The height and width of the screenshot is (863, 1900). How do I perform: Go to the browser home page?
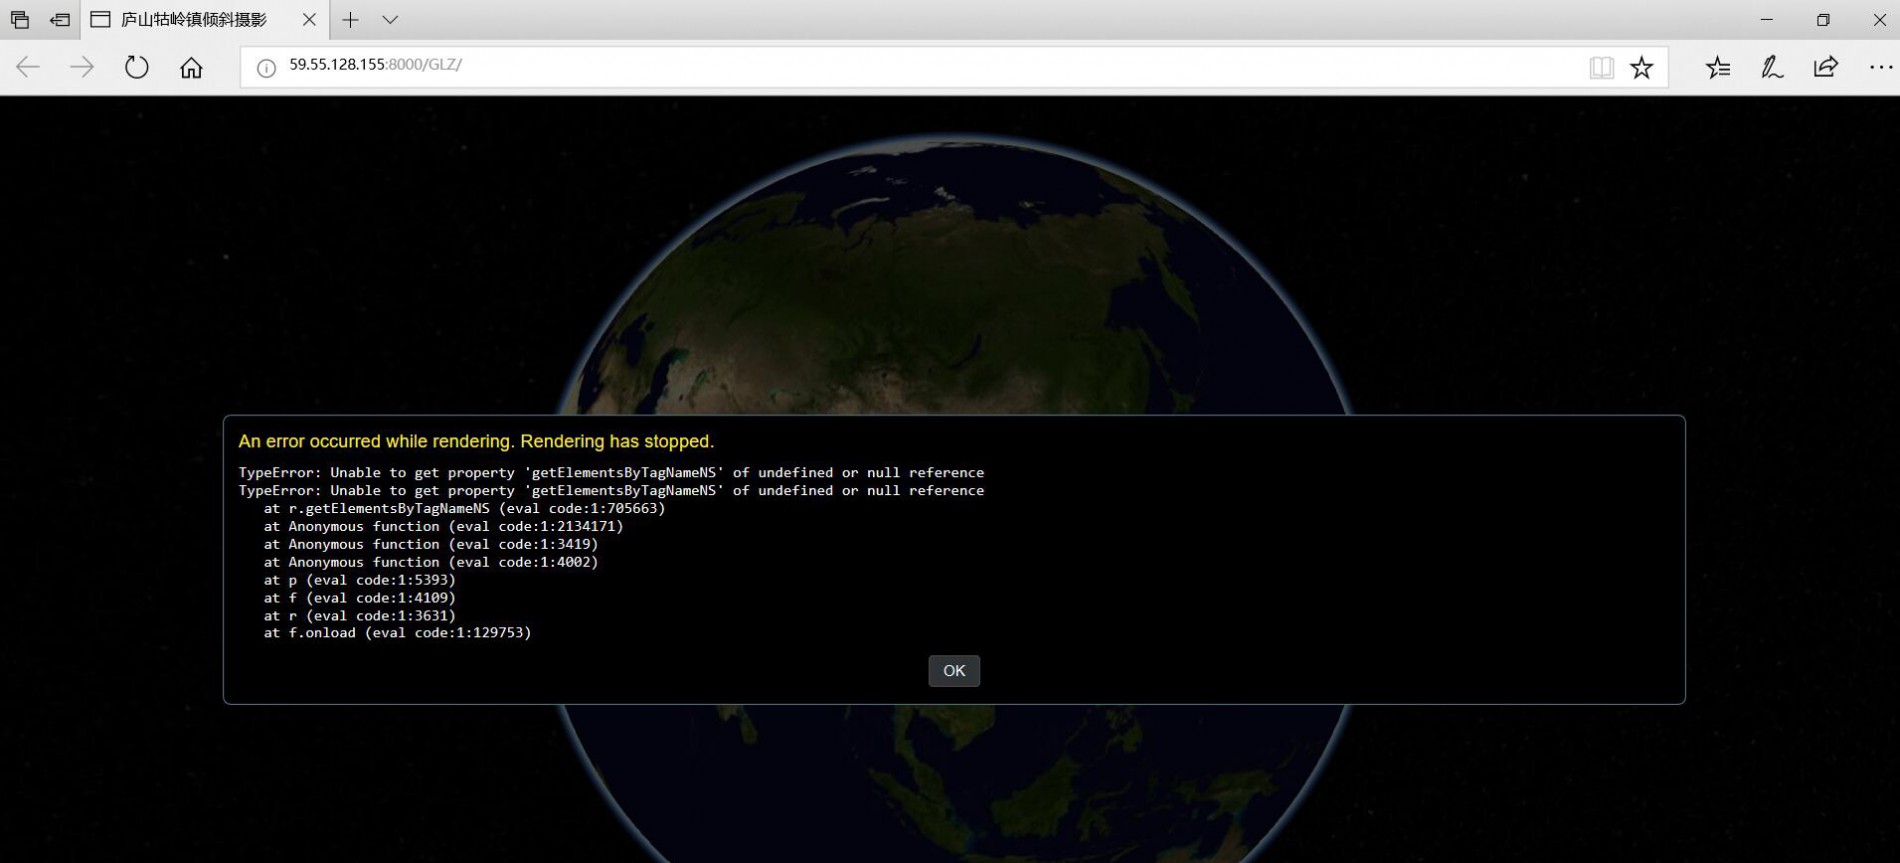pos(191,67)
